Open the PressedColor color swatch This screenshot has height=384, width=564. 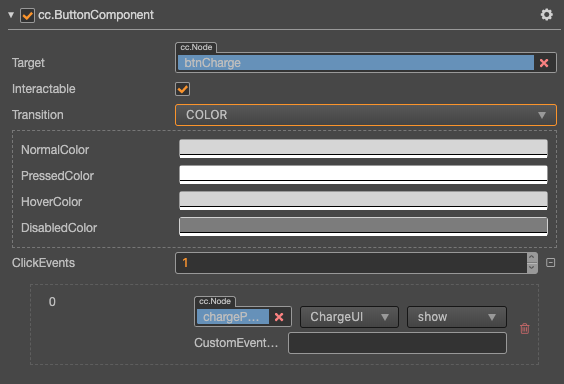[363, 175]
